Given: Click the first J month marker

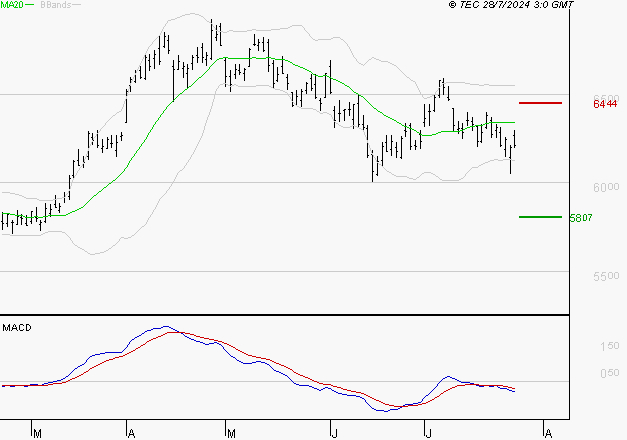Looking at the screenshot, I should [335, 434].
